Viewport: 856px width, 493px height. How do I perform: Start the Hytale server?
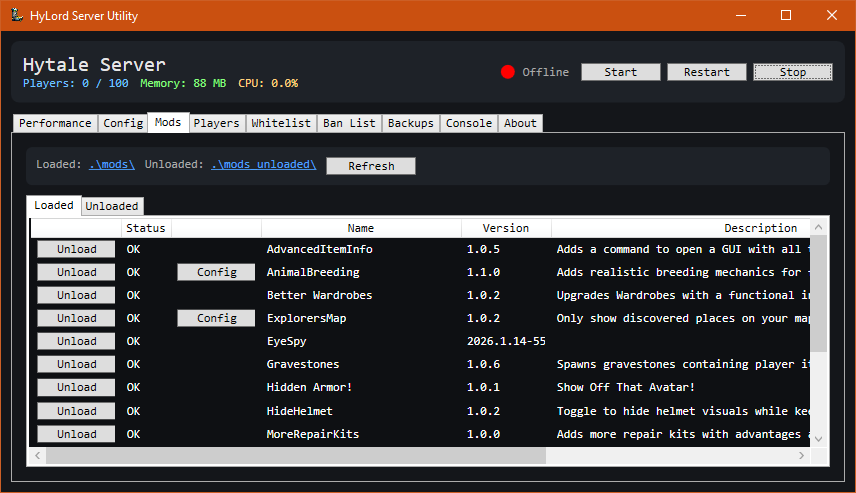621,72
